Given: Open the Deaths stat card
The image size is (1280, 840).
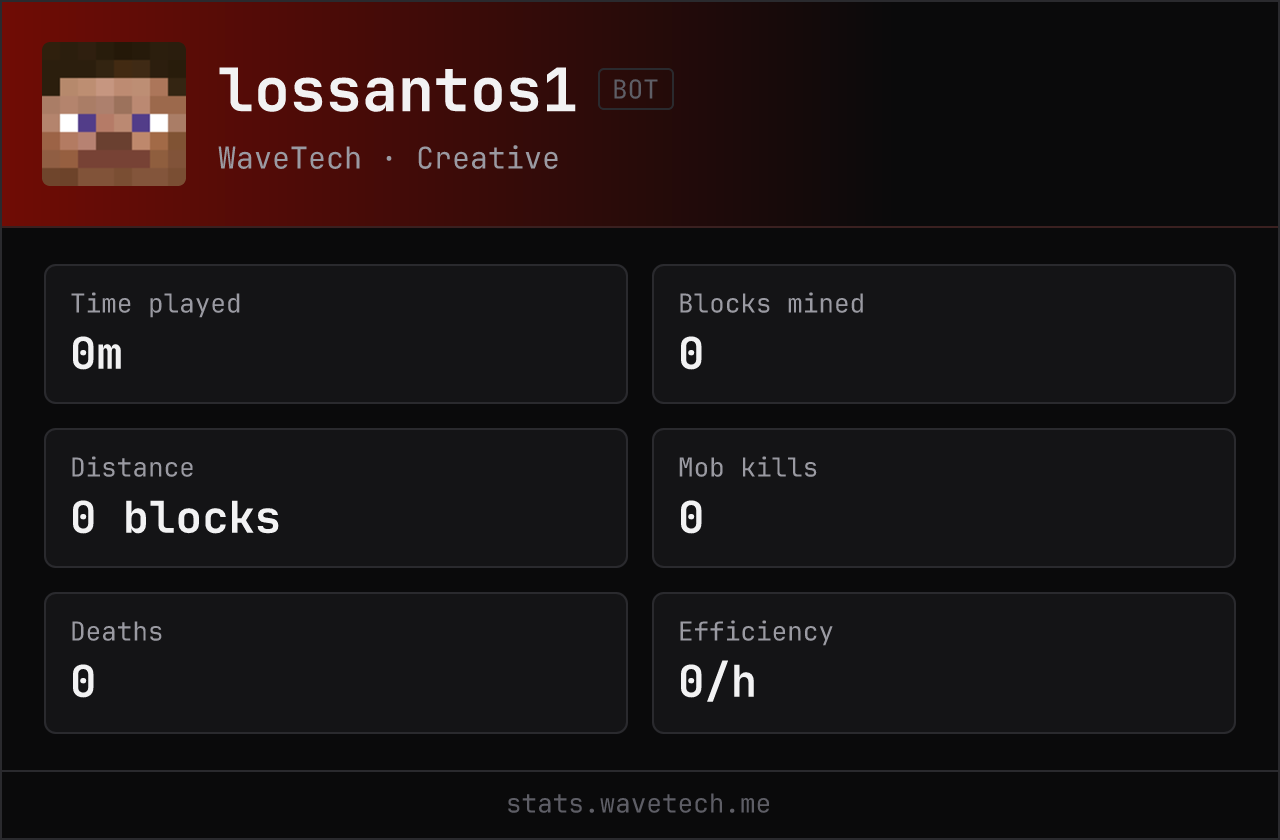Looking at the screenshot, I should (x=336, y=663).
